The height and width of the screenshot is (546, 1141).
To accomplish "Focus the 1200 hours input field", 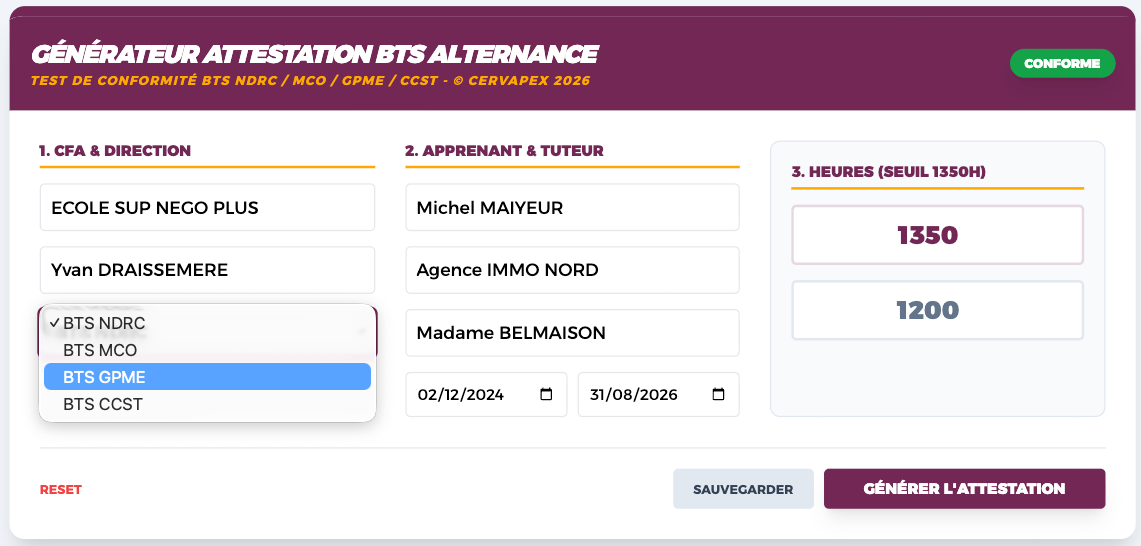I will click(937, 310).
